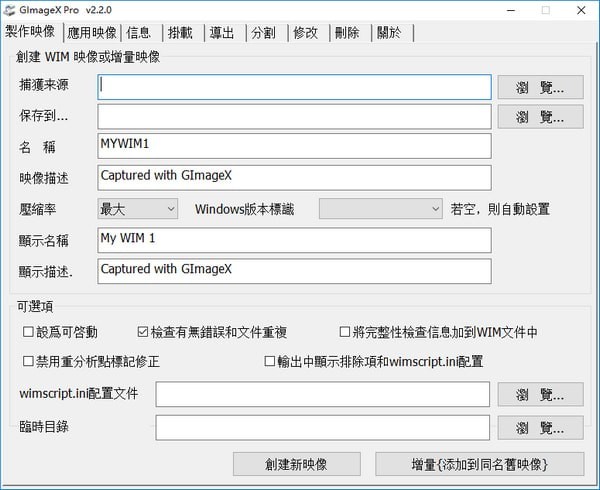Toggle 將完整性檢查信息加到WIM文件中 checkbox
Viewport: 600px width, 490px height.
pos(344,332)
